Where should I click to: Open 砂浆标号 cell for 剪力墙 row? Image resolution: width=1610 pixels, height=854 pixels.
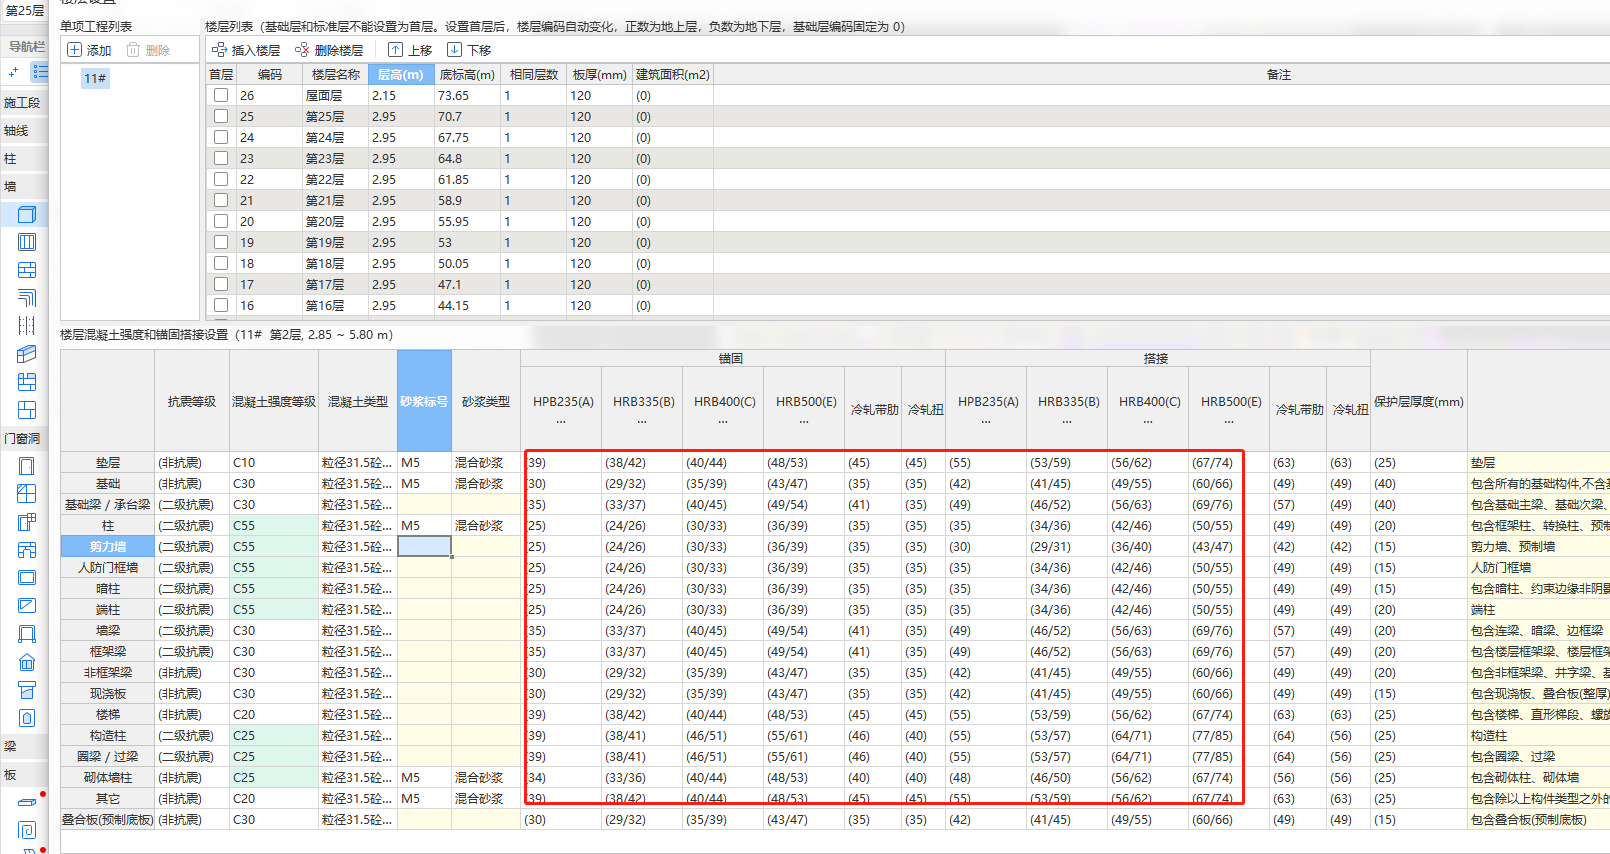[x=425, y=546]
